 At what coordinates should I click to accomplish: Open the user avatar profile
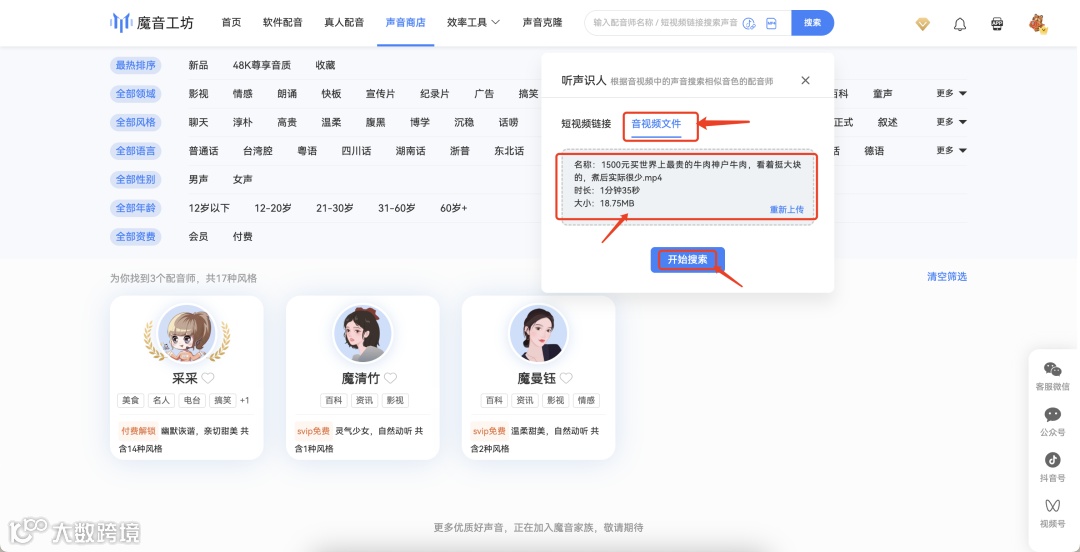(x=1037, y=24)
